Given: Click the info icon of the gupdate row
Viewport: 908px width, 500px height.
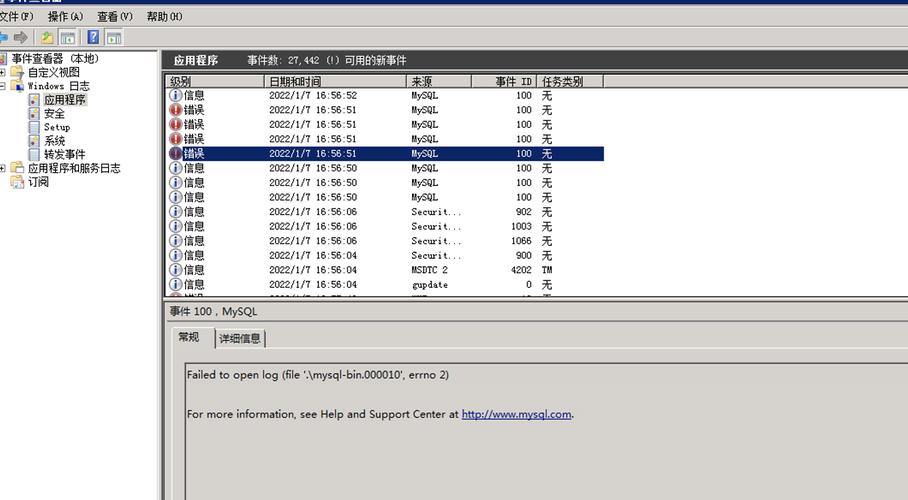Looking at the screenshot, I should point(175,284).
